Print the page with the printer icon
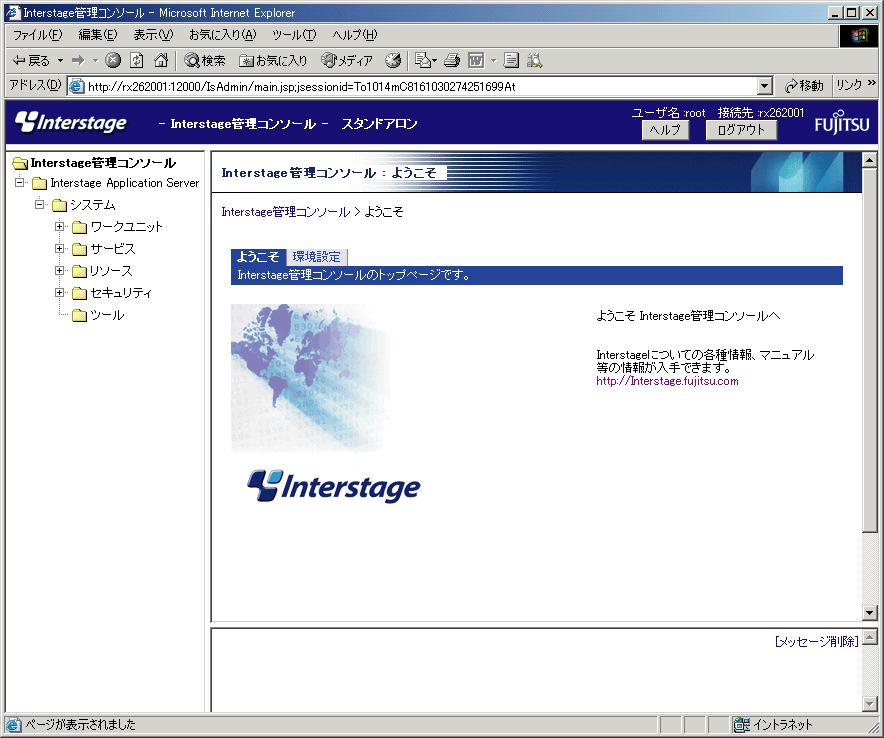Image resolution: width=884 pixels, height=738 pixels. (x=452, y=60)
